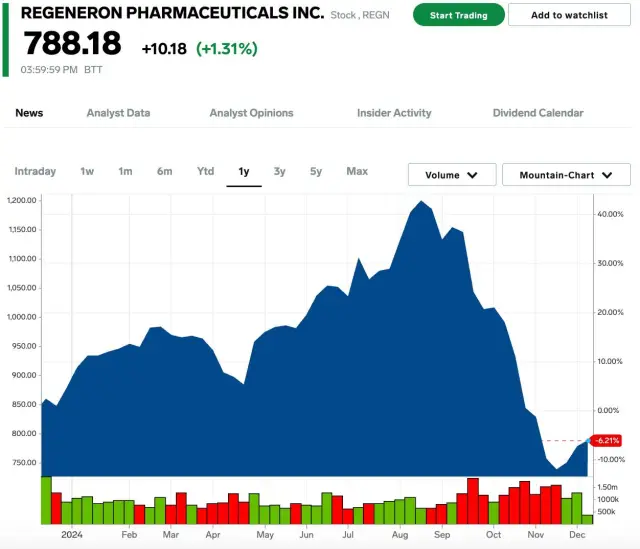View the Insider Activity tab
The image size is (640, 549).
[x=394, y=113]
